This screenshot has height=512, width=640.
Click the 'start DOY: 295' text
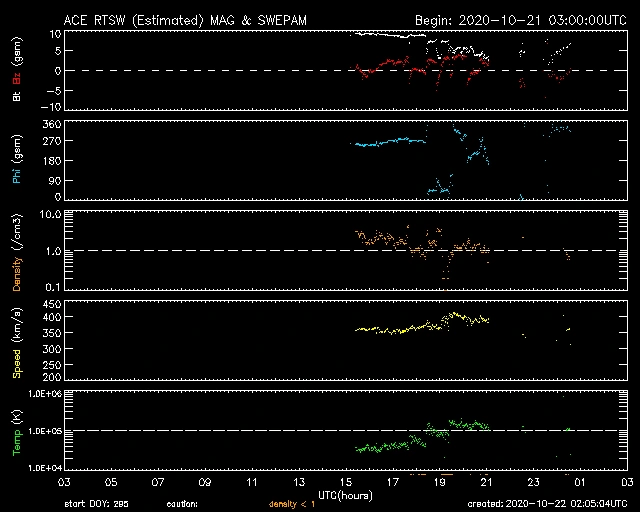(96, 504)
